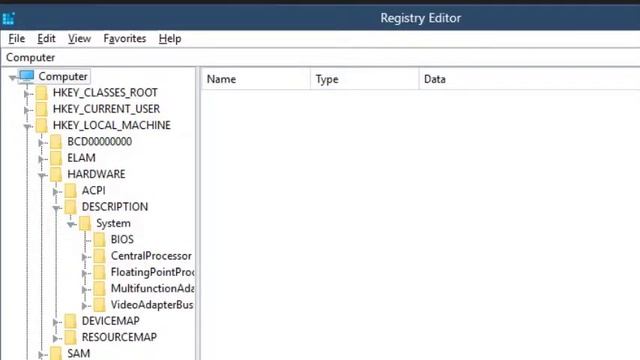The height and width of the screenshot is (360, 640).
Task: Select the Computer root label in tree
Action: point(63,76)
